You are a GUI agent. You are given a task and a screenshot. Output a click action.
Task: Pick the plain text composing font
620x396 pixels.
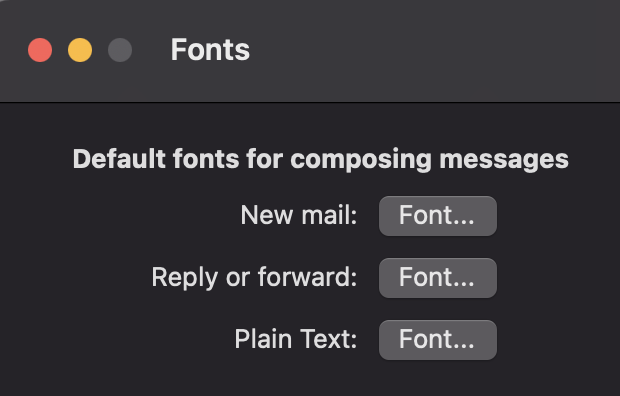point(438,340)
